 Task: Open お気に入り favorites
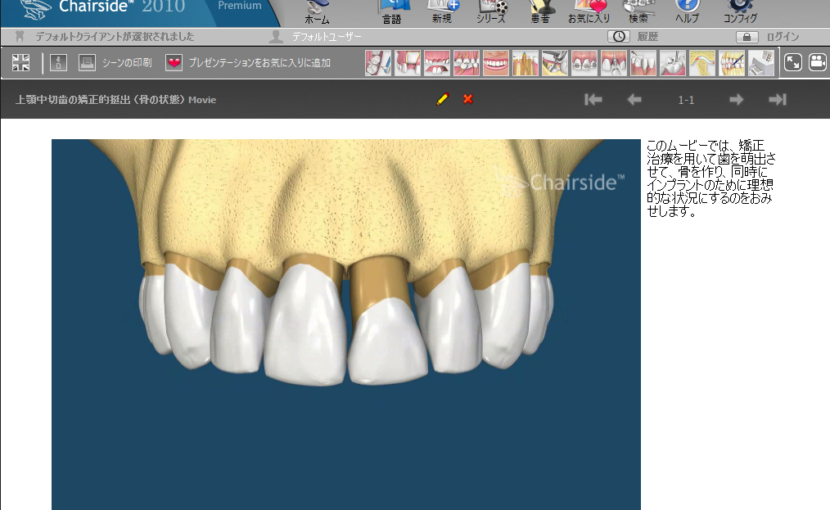pyautogui.click(x=589, y=11)
